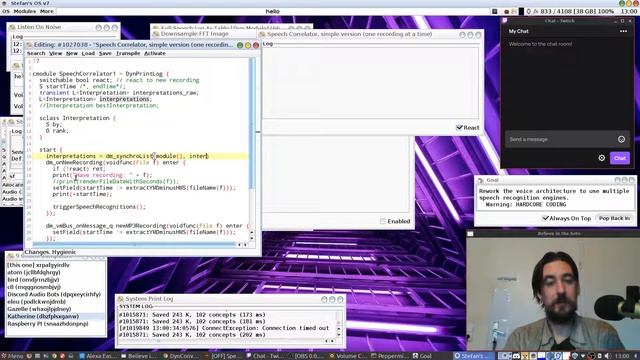Select 'Discord Audio Bots' entry in list
Image resolution: width=640 pixels, height=360 pixels.
point(56,294)
